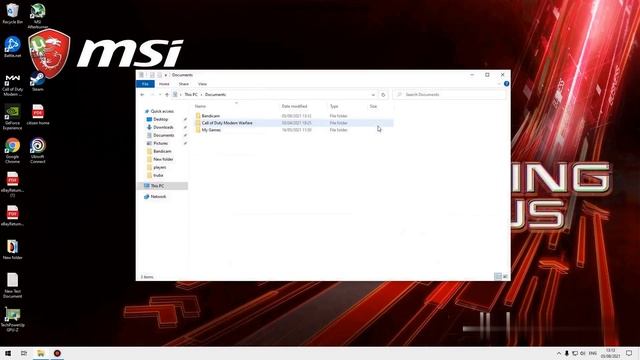Open the Explorer Help icon
The height and width of the screenshot is (360, 640).
point(507,84)
